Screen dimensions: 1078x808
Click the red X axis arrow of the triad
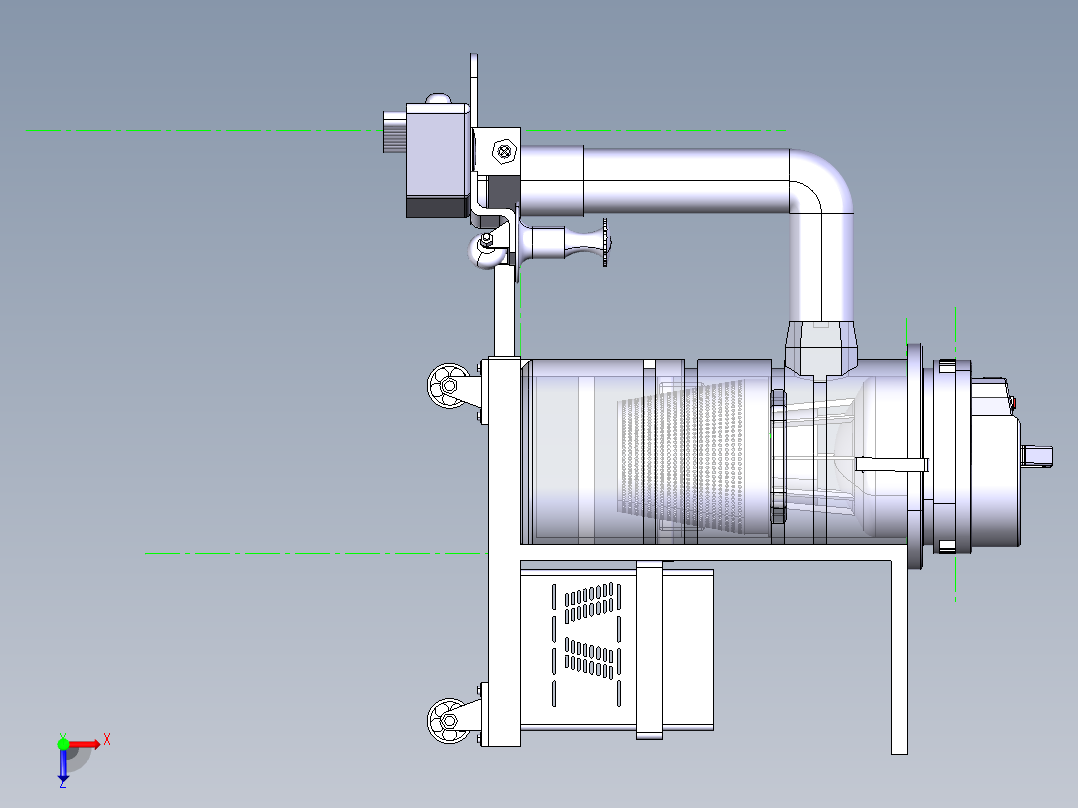coord(84,745)
